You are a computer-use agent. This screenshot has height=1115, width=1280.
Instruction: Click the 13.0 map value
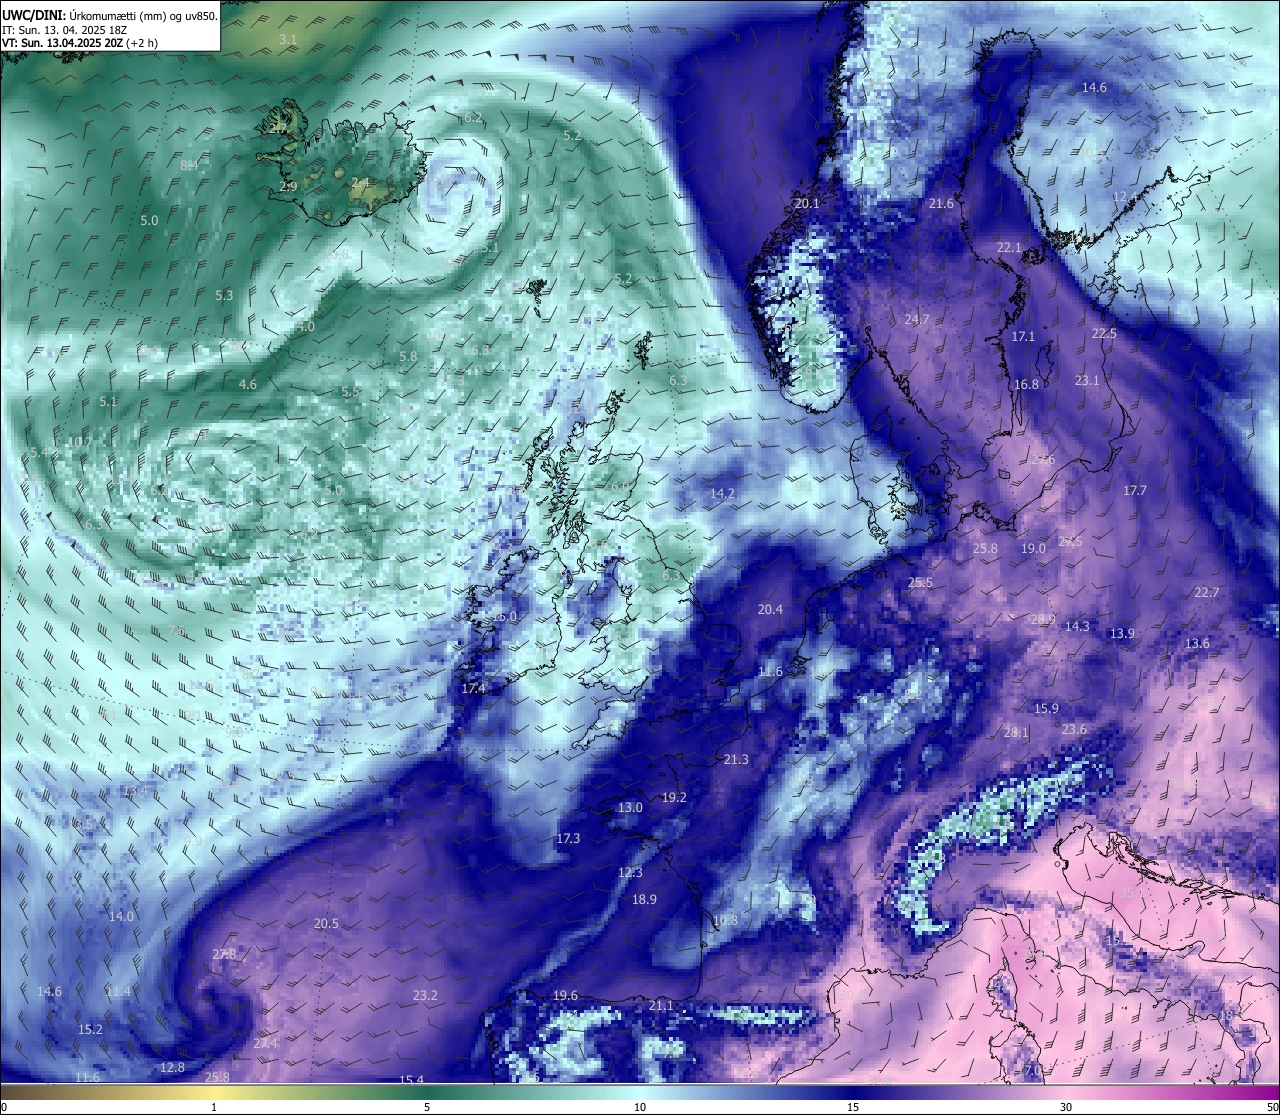[630, 807]
